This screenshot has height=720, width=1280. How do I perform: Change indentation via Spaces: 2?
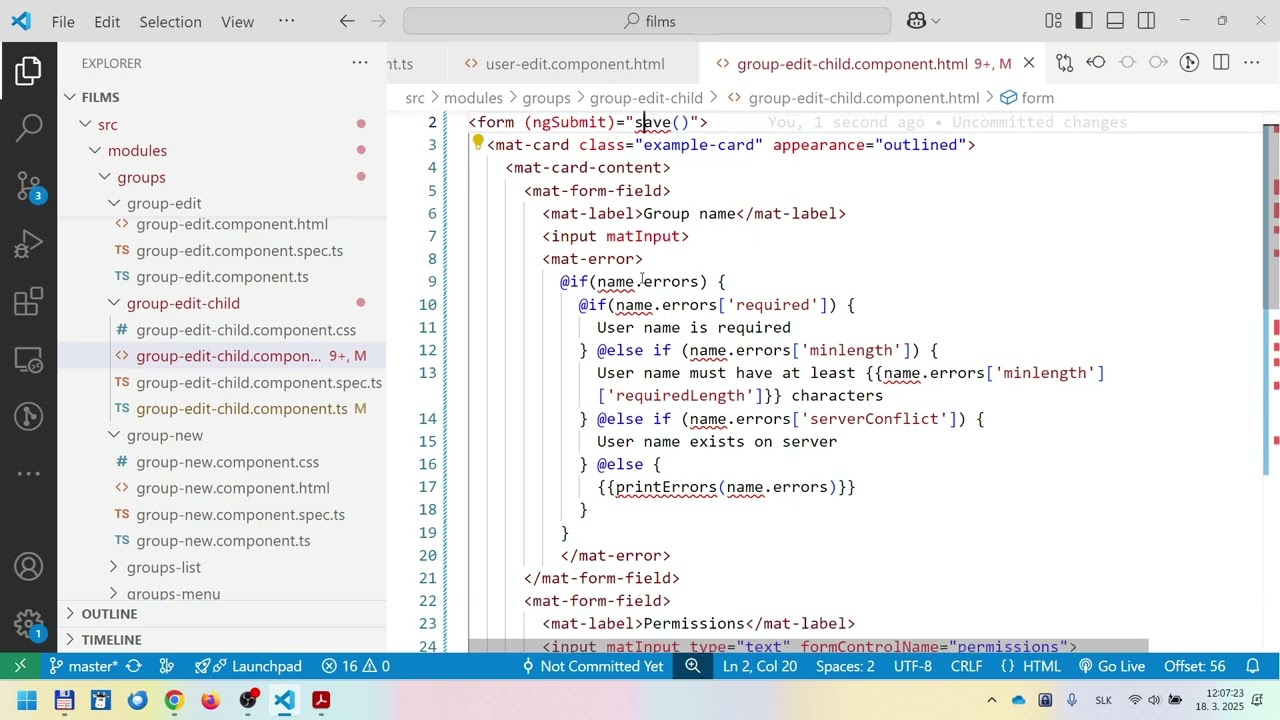(845, 666)
